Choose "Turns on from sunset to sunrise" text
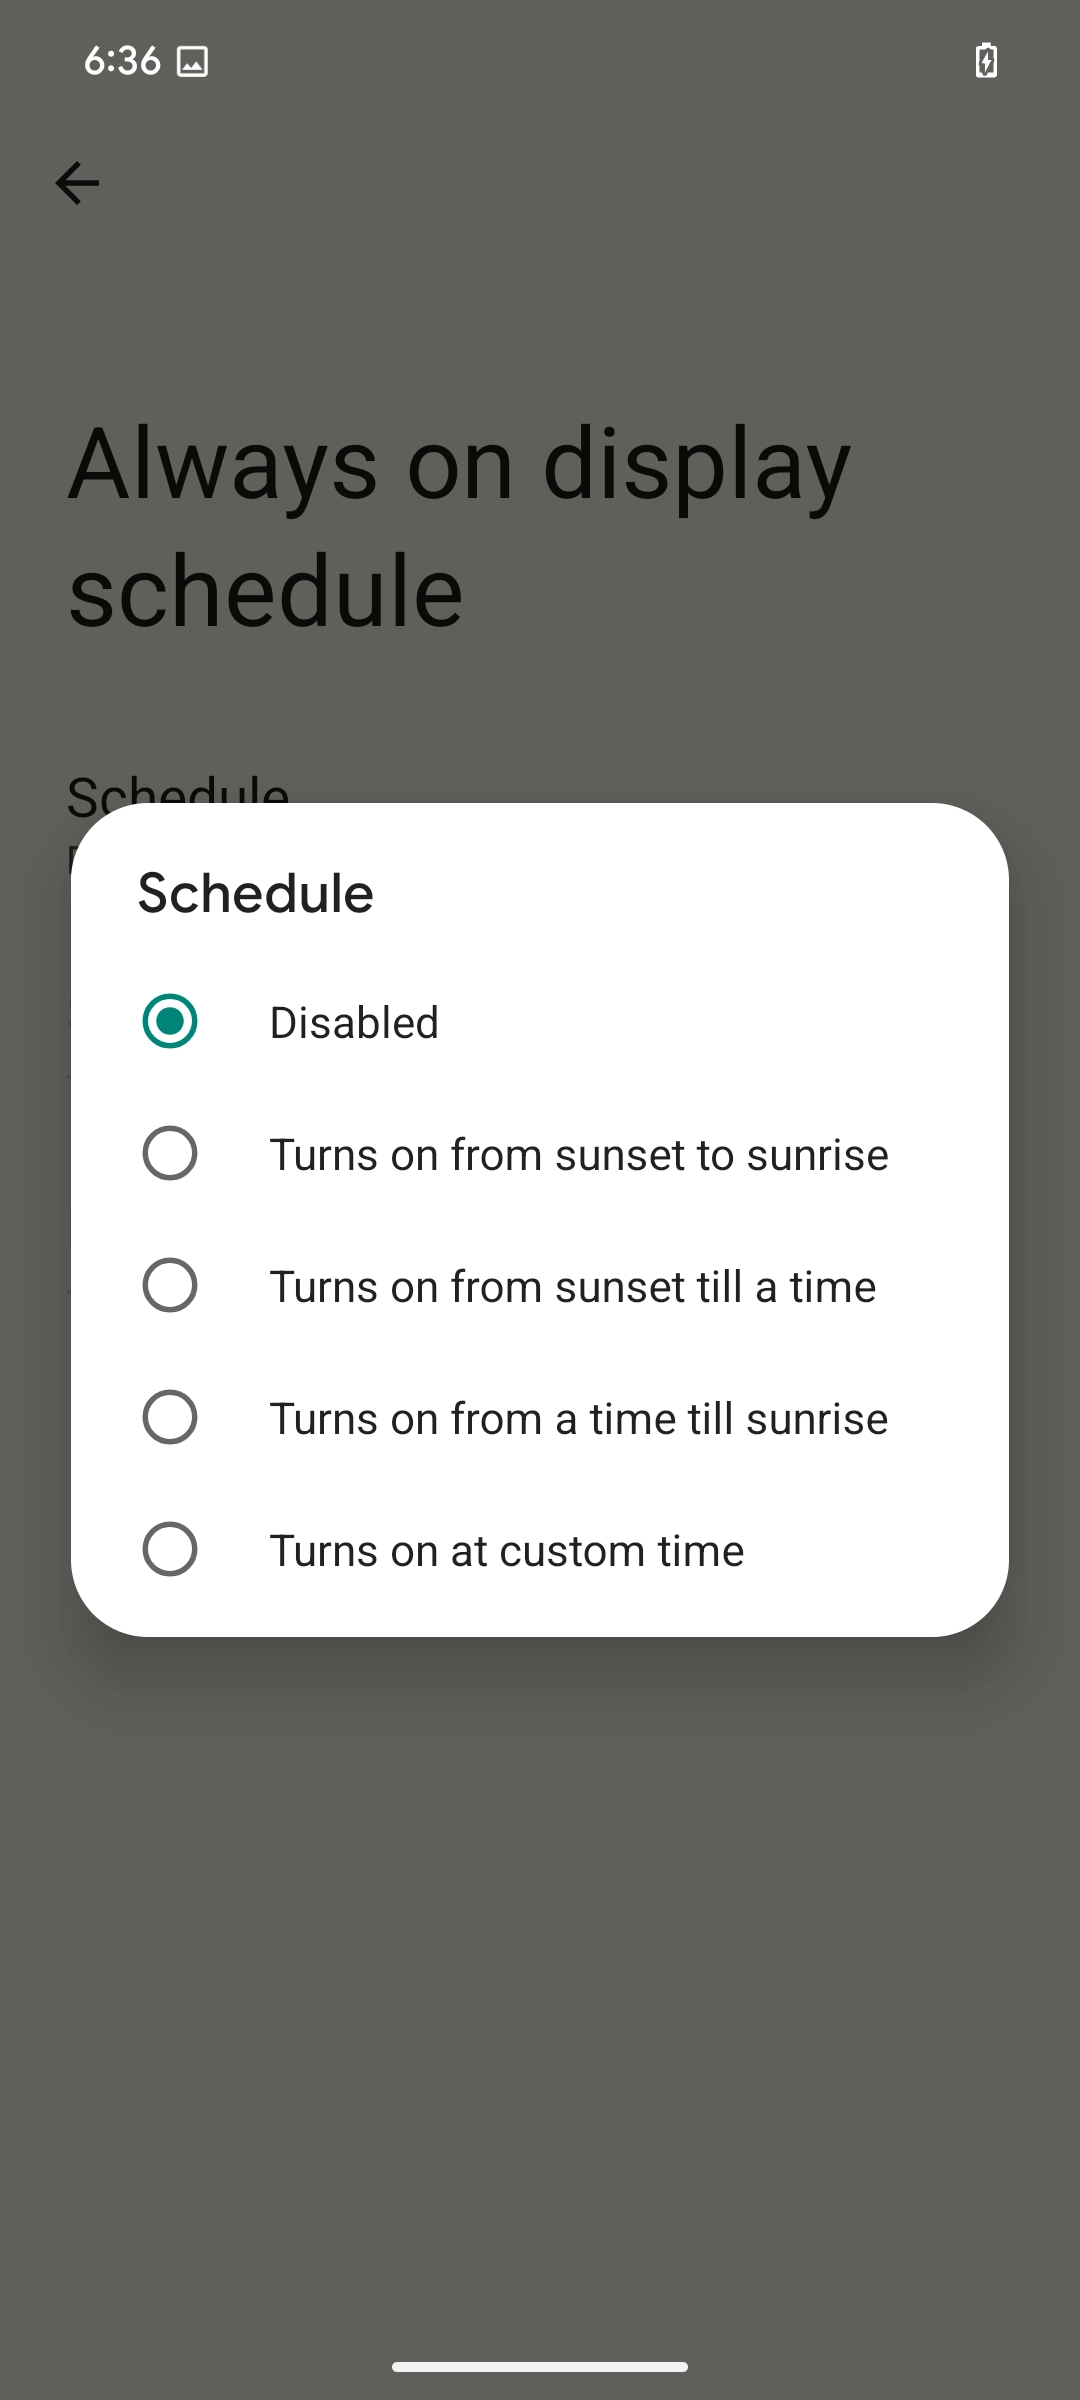This screenshot has width=1080, height=2400. coord(579,1155)
